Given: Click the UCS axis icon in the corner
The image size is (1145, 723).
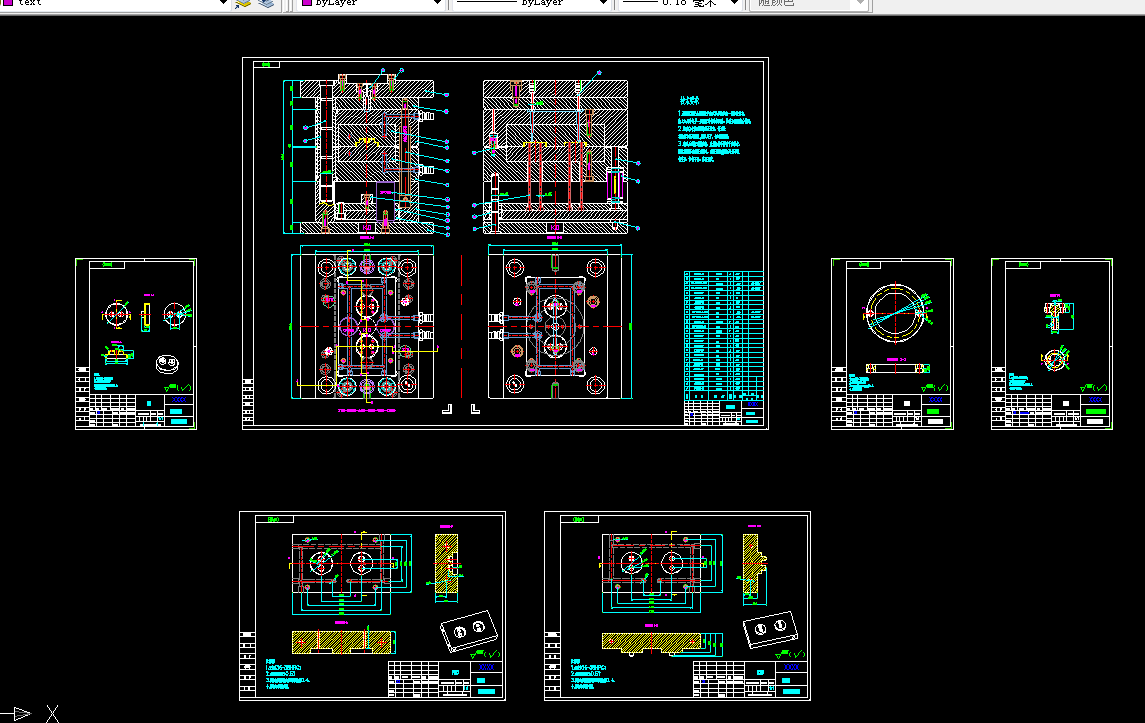Looking at the screenshot, I should click(x=29, y=713).
